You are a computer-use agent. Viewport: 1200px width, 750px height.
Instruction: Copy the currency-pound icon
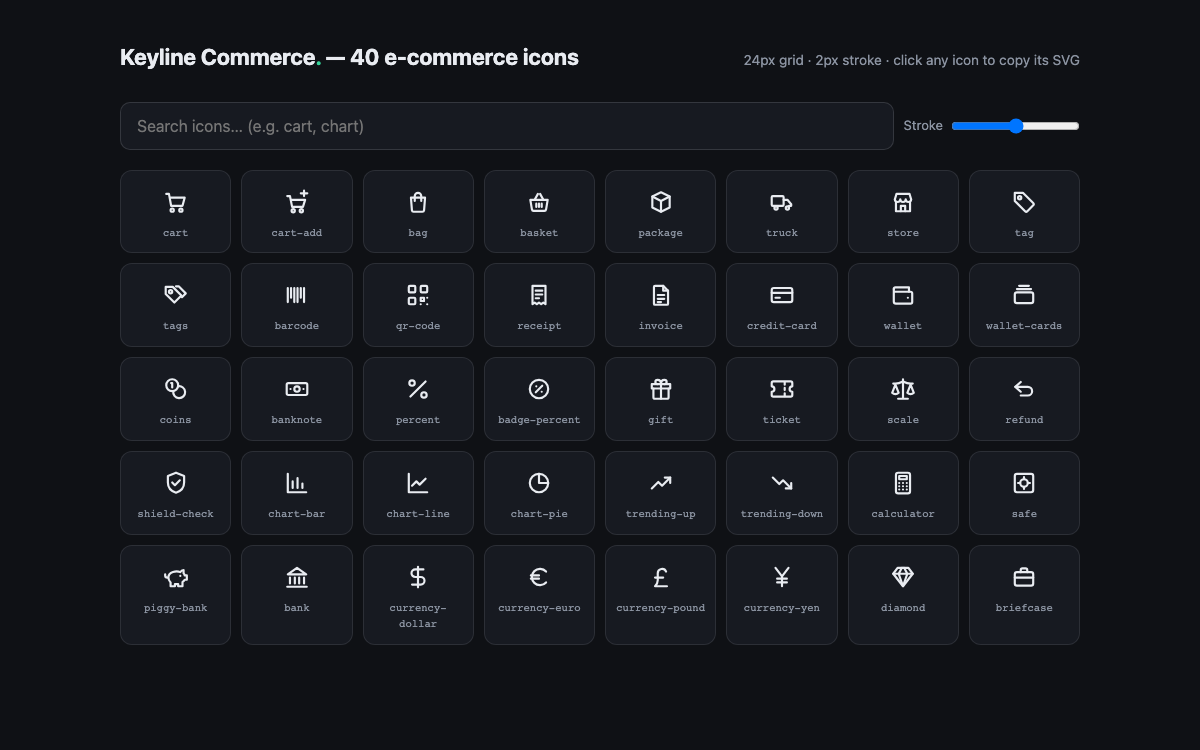pyautogui.click(x=660, y=595)
